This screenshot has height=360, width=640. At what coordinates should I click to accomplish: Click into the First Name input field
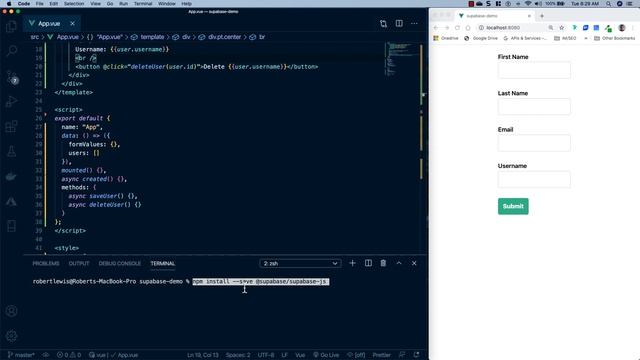coord(534,70)
